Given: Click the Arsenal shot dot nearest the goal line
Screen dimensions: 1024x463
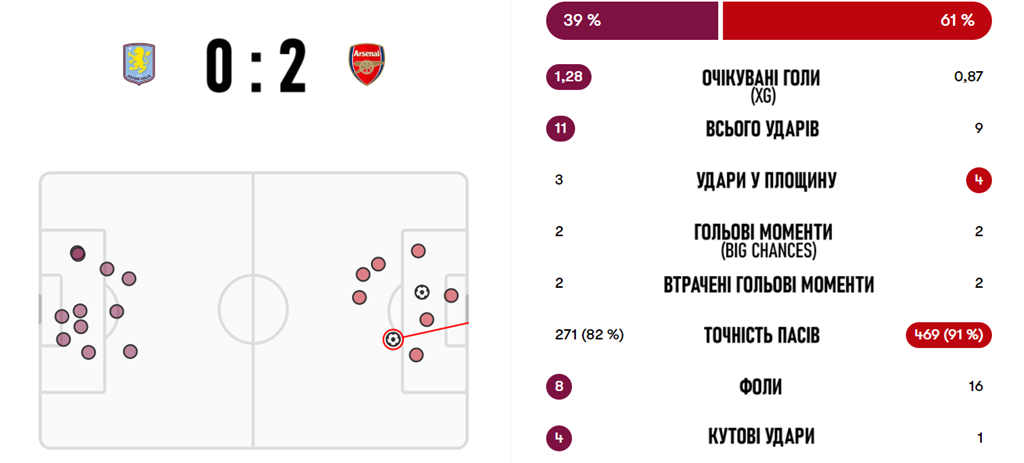Looking at the screenshot, I should (x=451, y=296).
